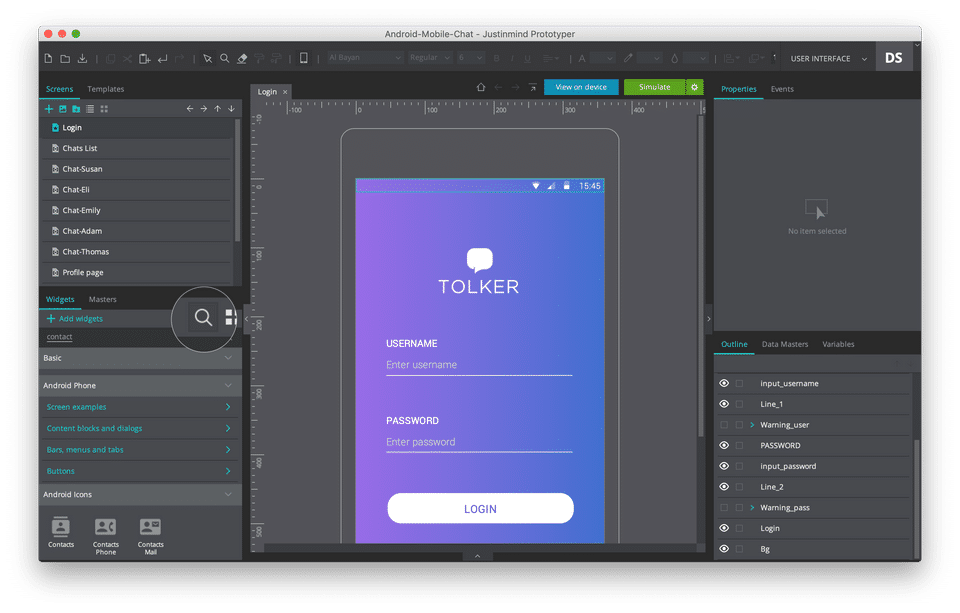Click the DS account avatar
Image resolution: width=960 pixels, height=613 pixels.
pyautogui.click(x=893, y=58)
